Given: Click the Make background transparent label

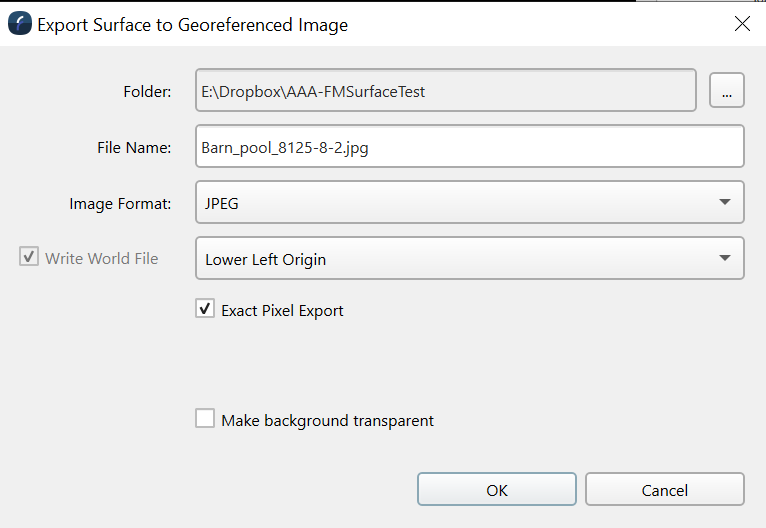Looking at the screenshot, I should pyautogui.click(x=327, y=420).
